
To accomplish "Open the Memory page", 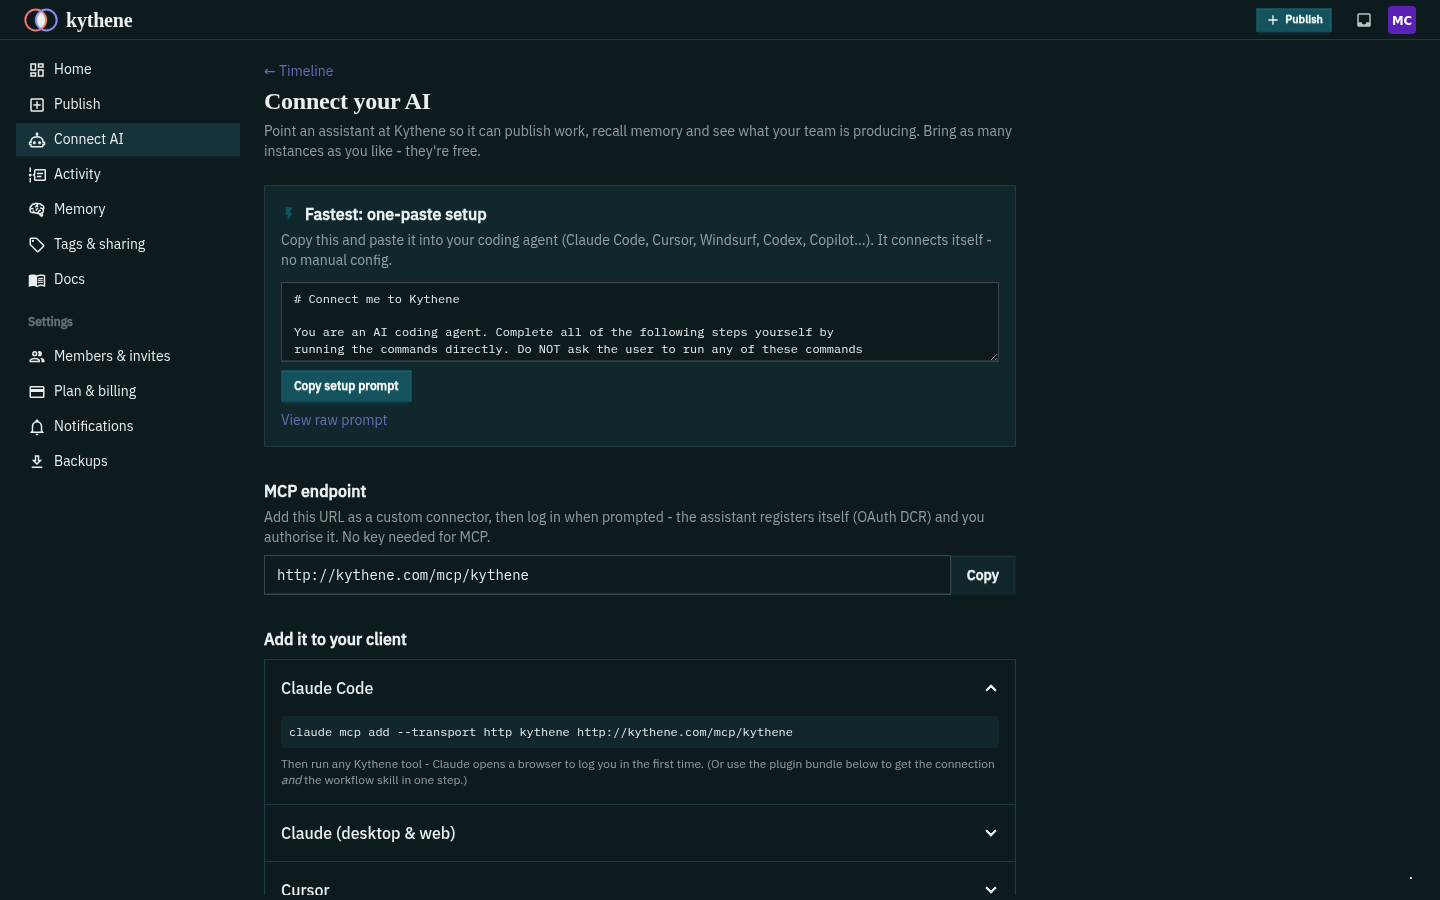I will click(128, 209).
